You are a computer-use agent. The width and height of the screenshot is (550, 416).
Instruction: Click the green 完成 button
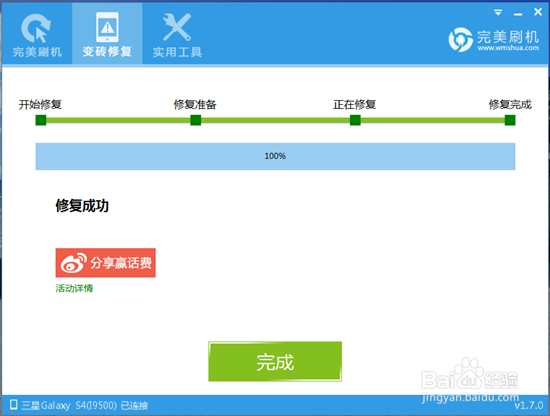pyautogui.click(x=275, y=362)
